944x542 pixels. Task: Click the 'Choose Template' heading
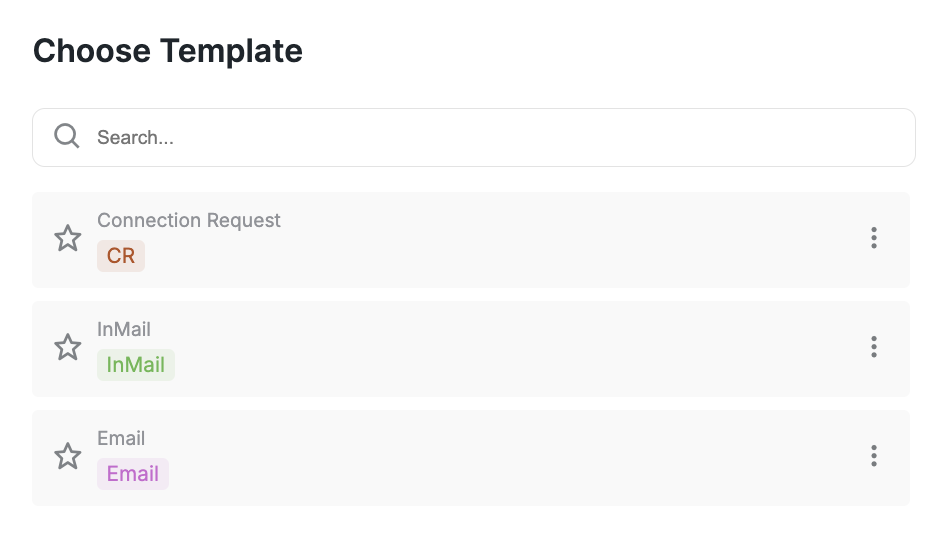click(x=168, y=51)
